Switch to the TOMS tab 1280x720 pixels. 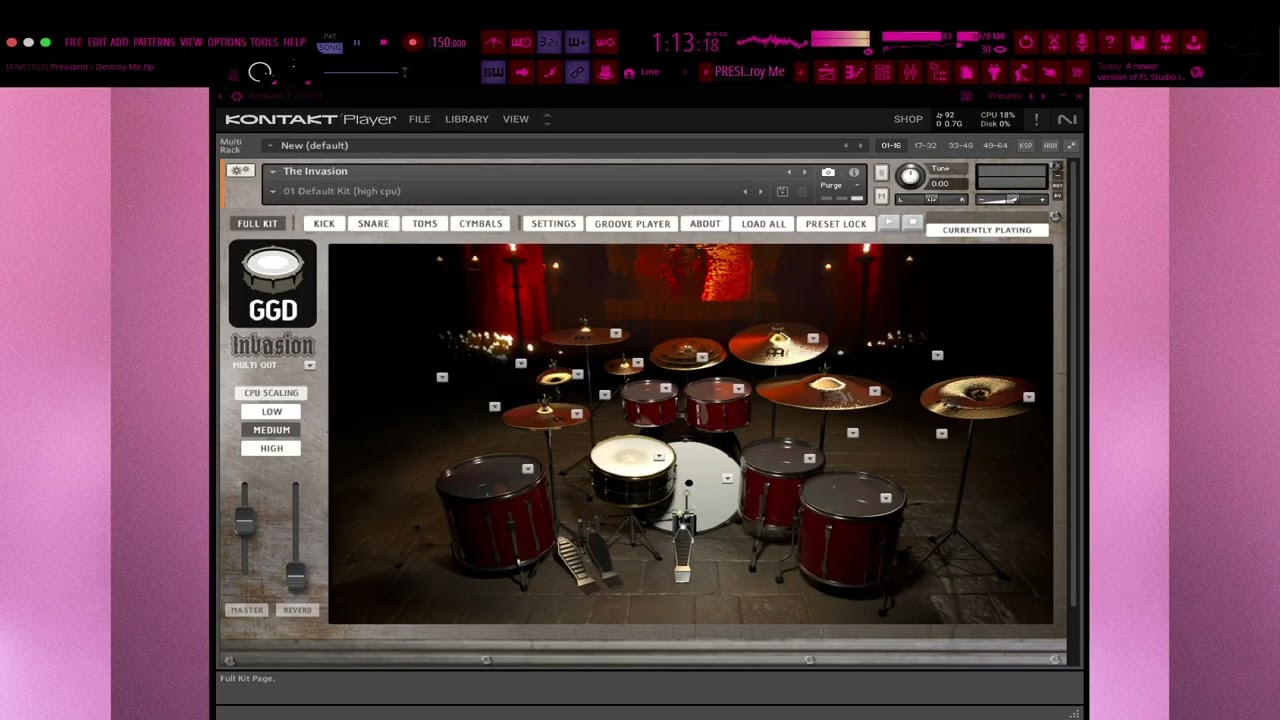pyautogui.click(x=425, y=224)
